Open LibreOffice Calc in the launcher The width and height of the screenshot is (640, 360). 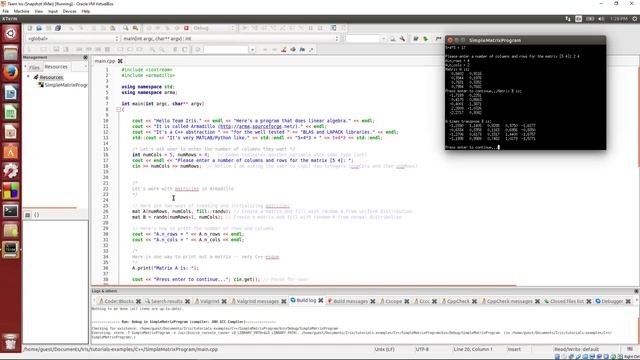pyautogui.click(x=11, y=112)
